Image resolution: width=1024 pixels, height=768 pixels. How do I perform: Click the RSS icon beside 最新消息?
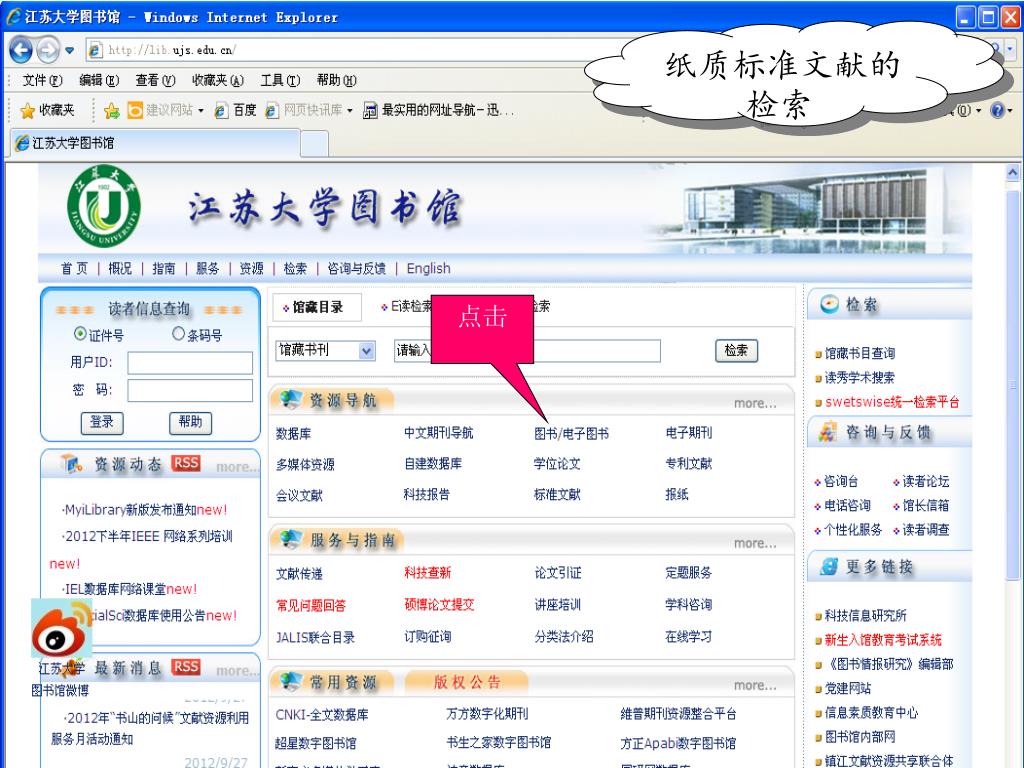coord(186,666)
